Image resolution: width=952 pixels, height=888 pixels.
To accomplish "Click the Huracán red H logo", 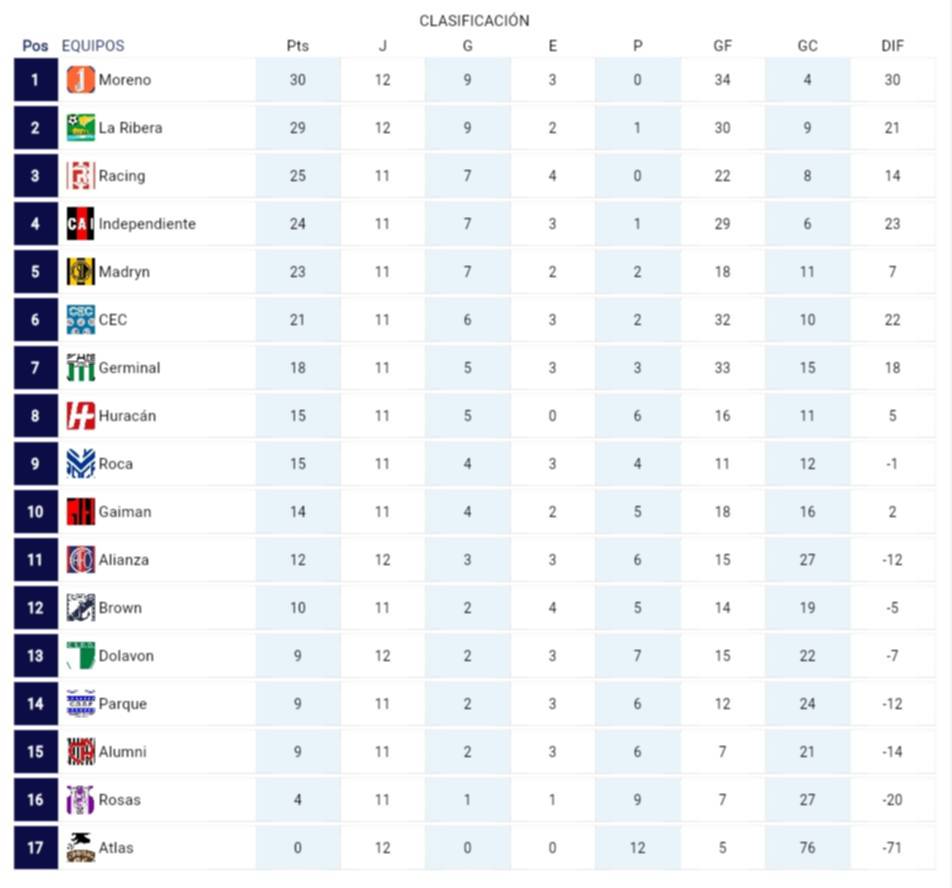I will (80, 416).
